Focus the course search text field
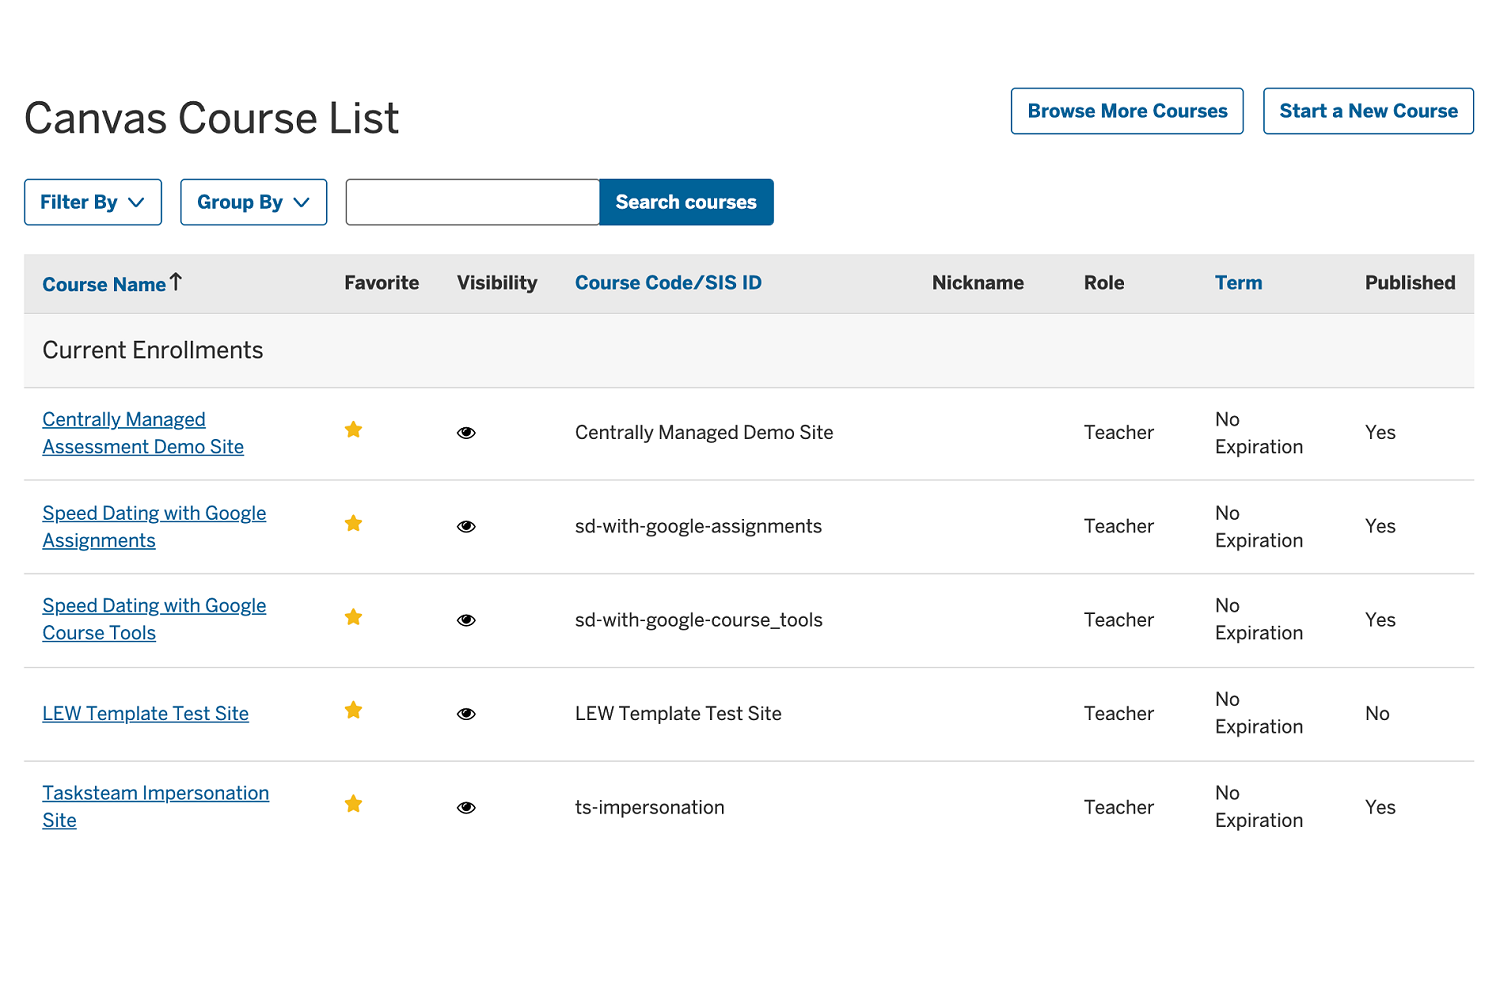Viewport: 1500px width, 1000px height. (473, 202)
